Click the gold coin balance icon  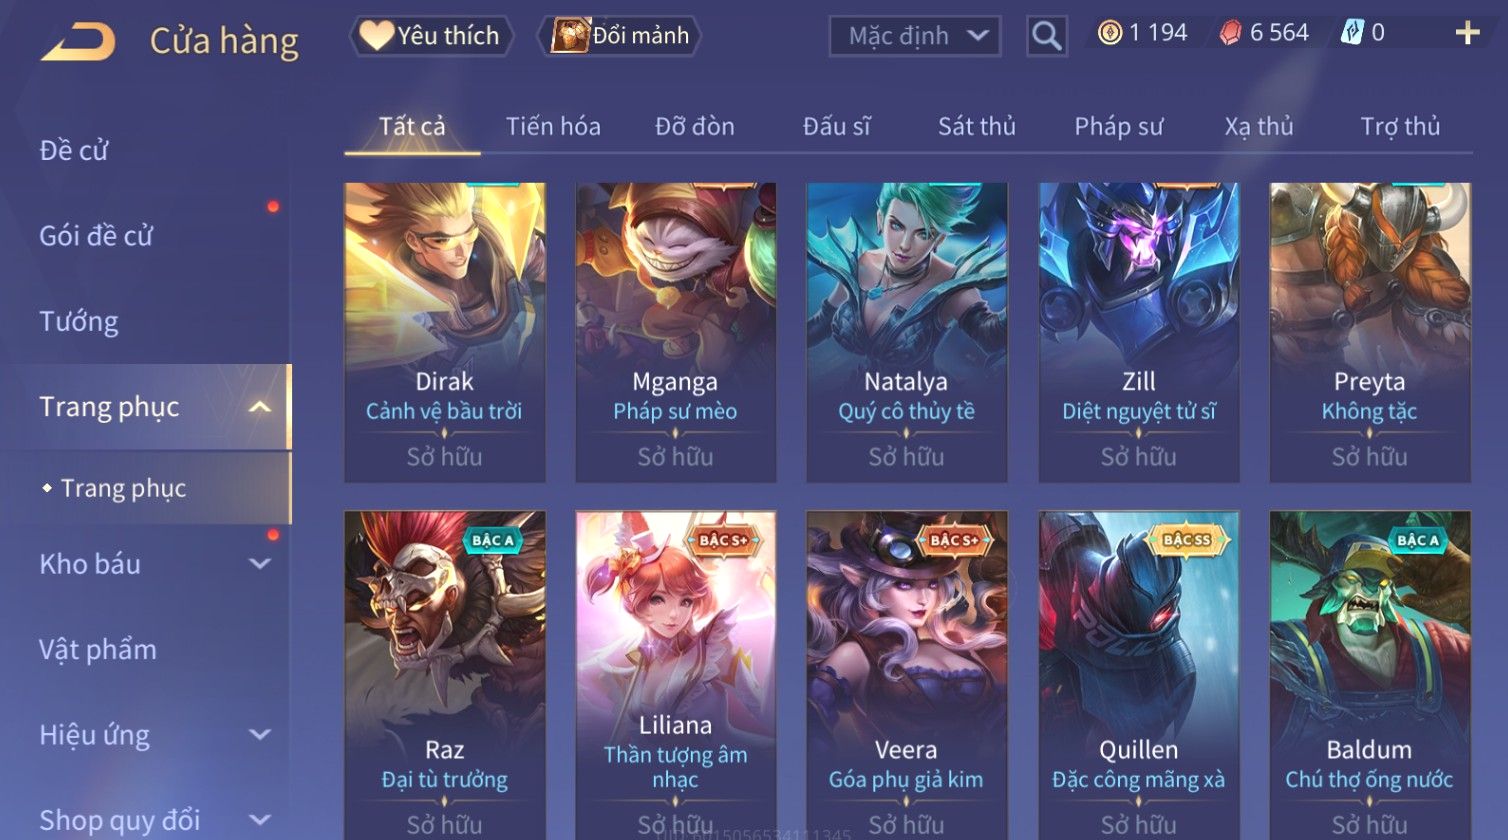click(x=1110, y=33)
